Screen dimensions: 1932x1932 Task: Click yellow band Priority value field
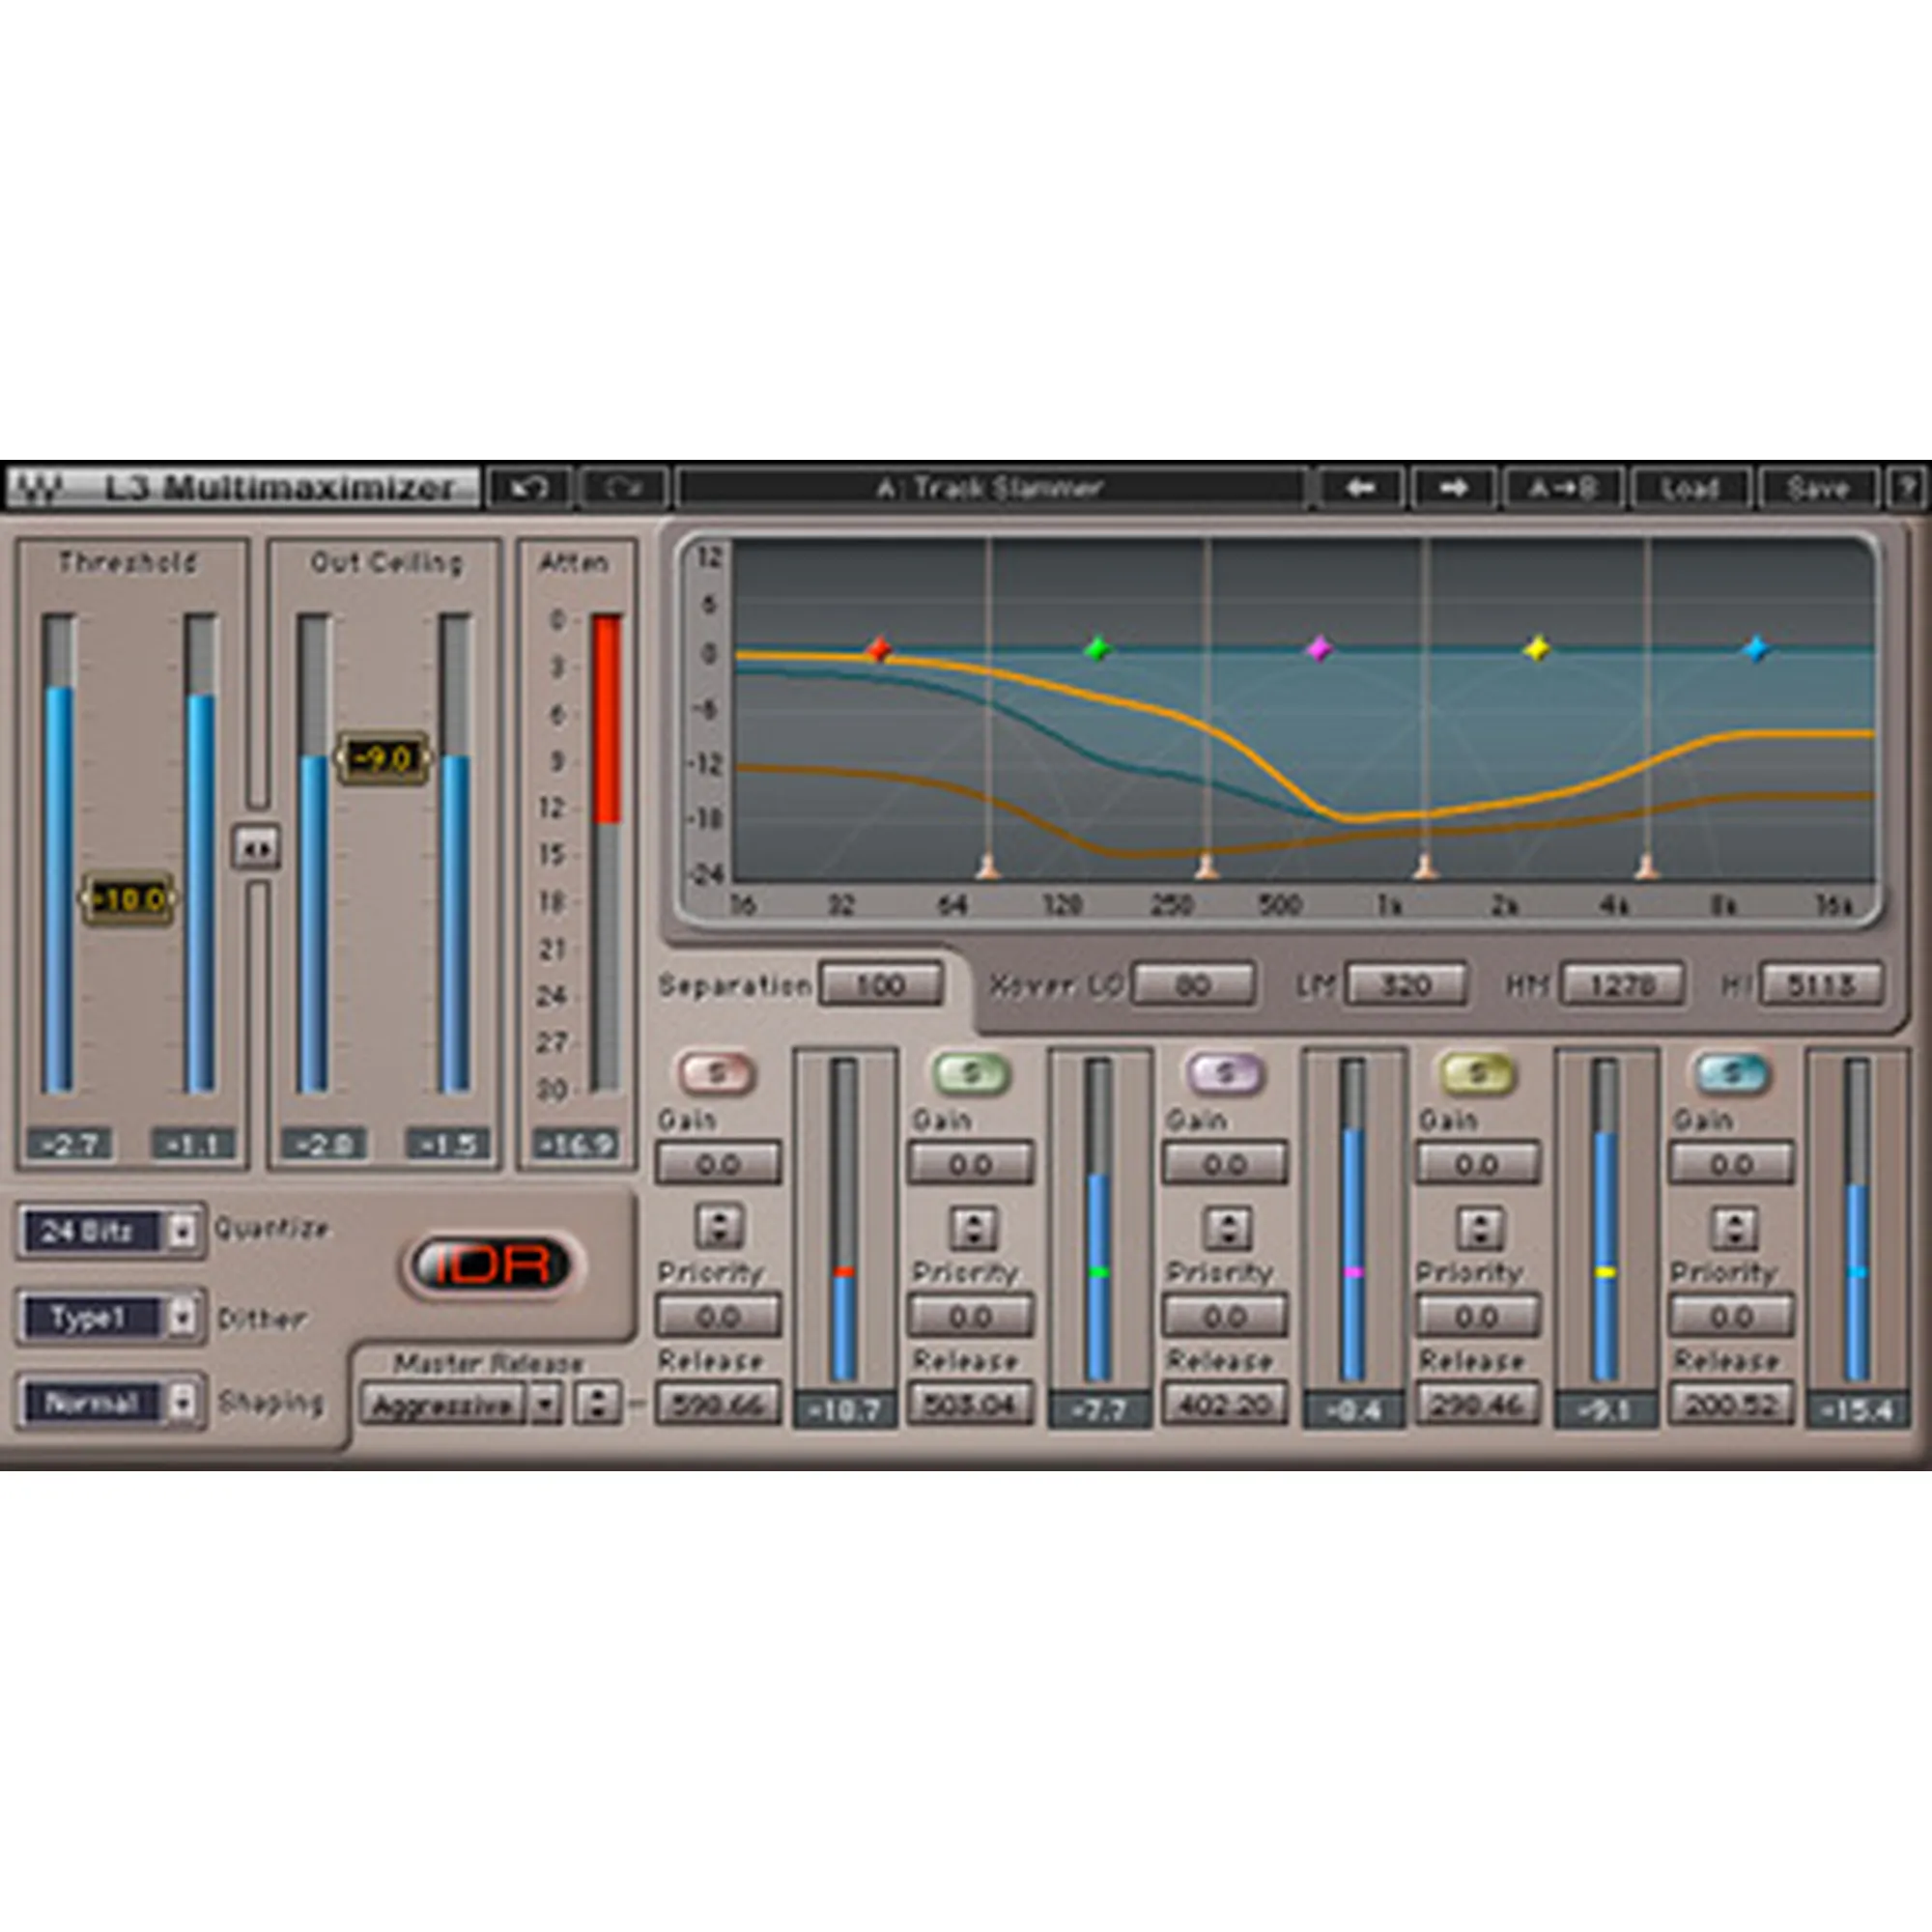[1477, 1317]
